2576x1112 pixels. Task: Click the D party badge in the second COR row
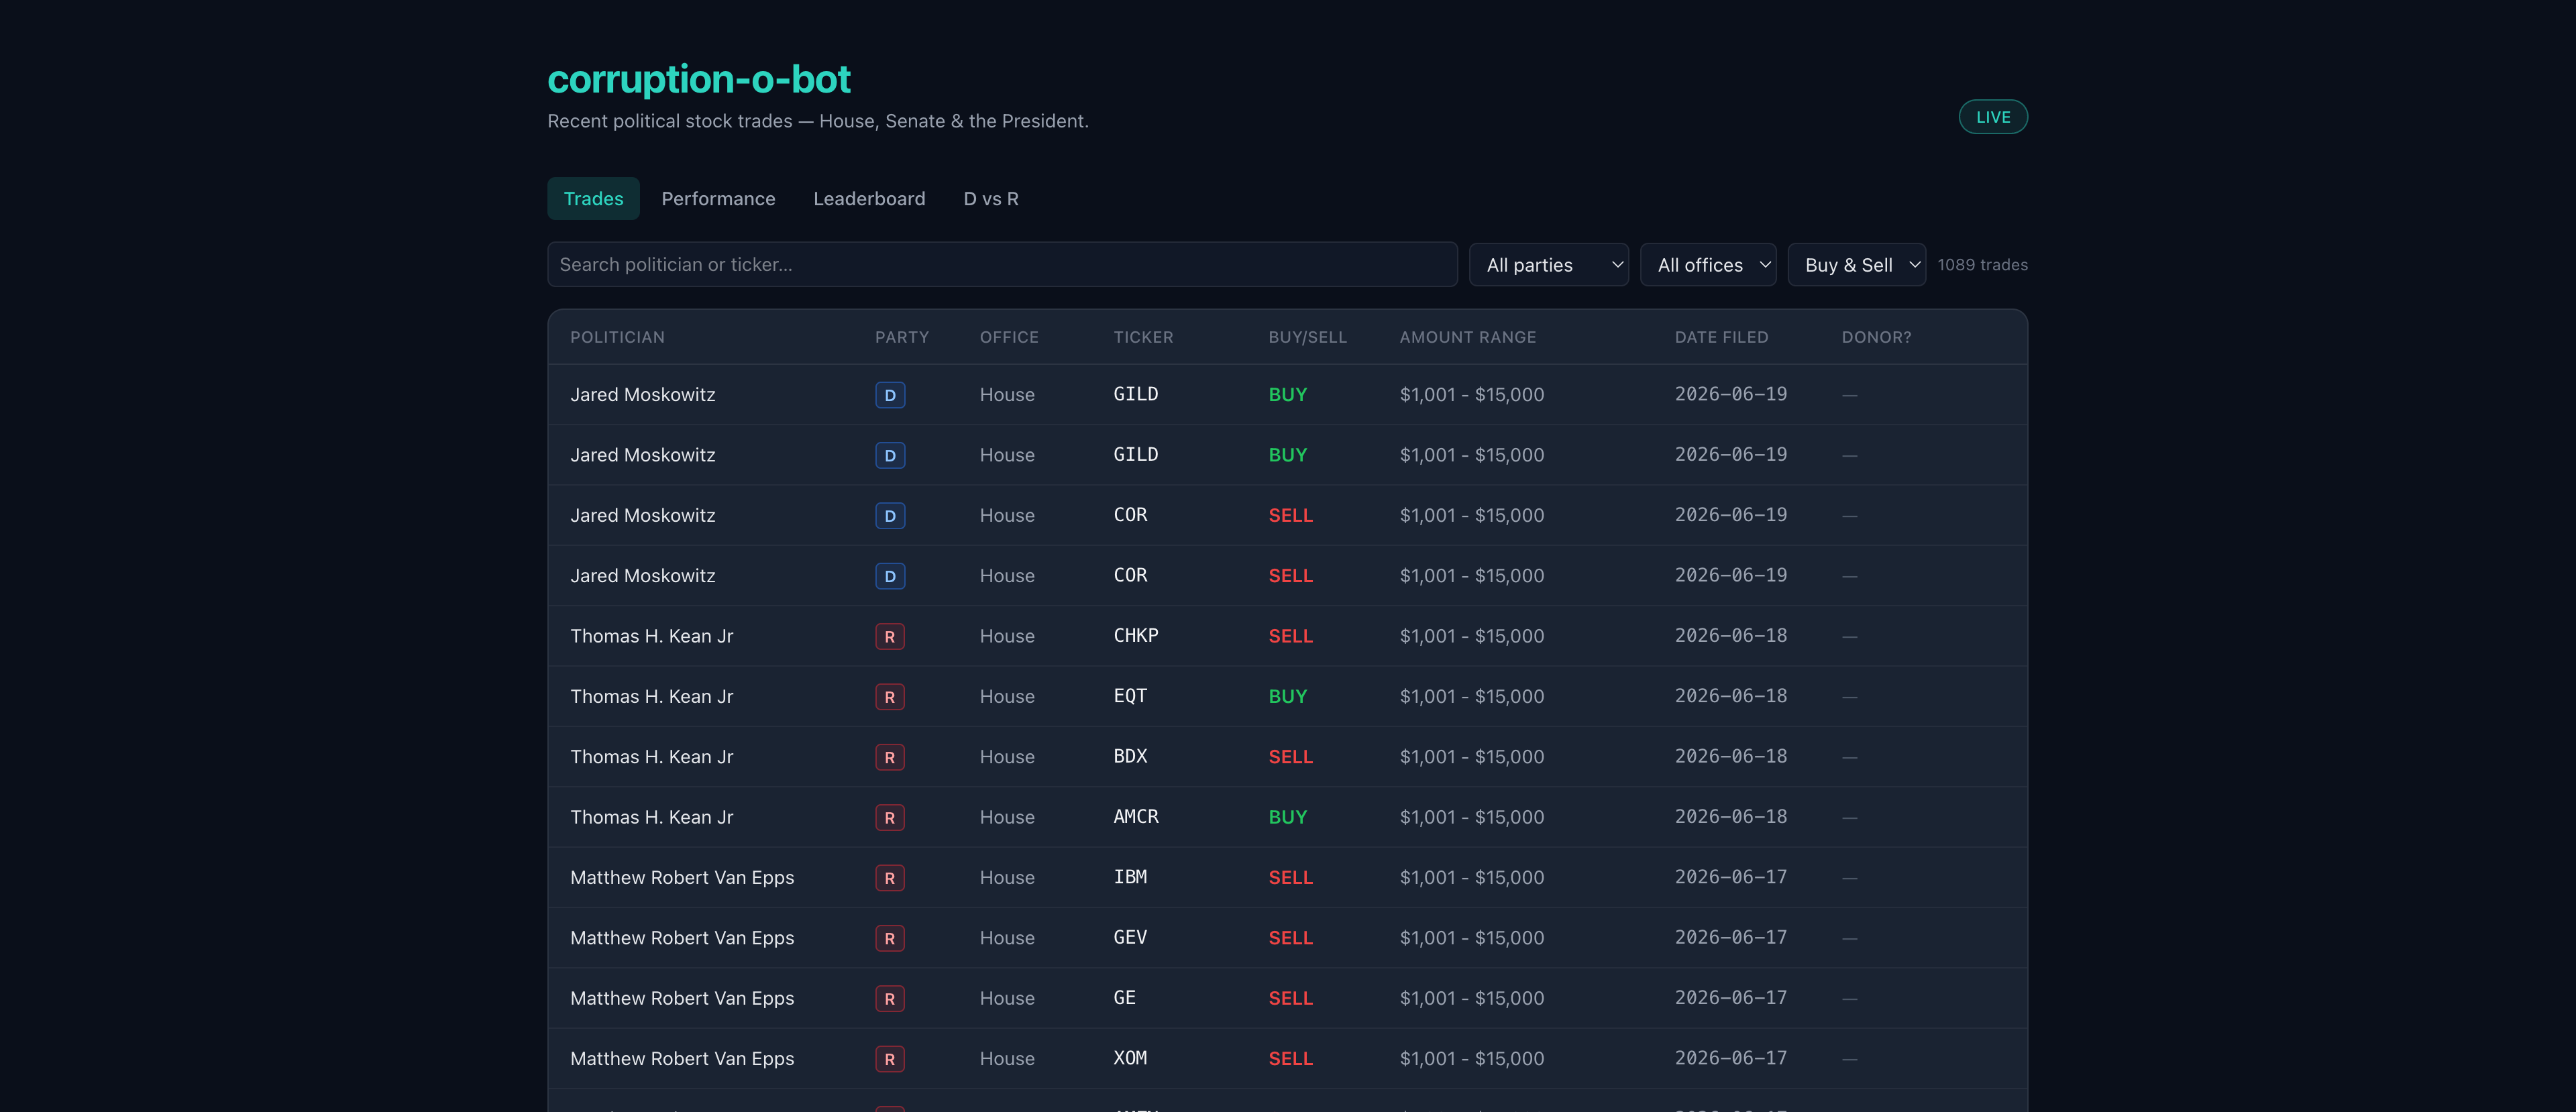(889, 576)
